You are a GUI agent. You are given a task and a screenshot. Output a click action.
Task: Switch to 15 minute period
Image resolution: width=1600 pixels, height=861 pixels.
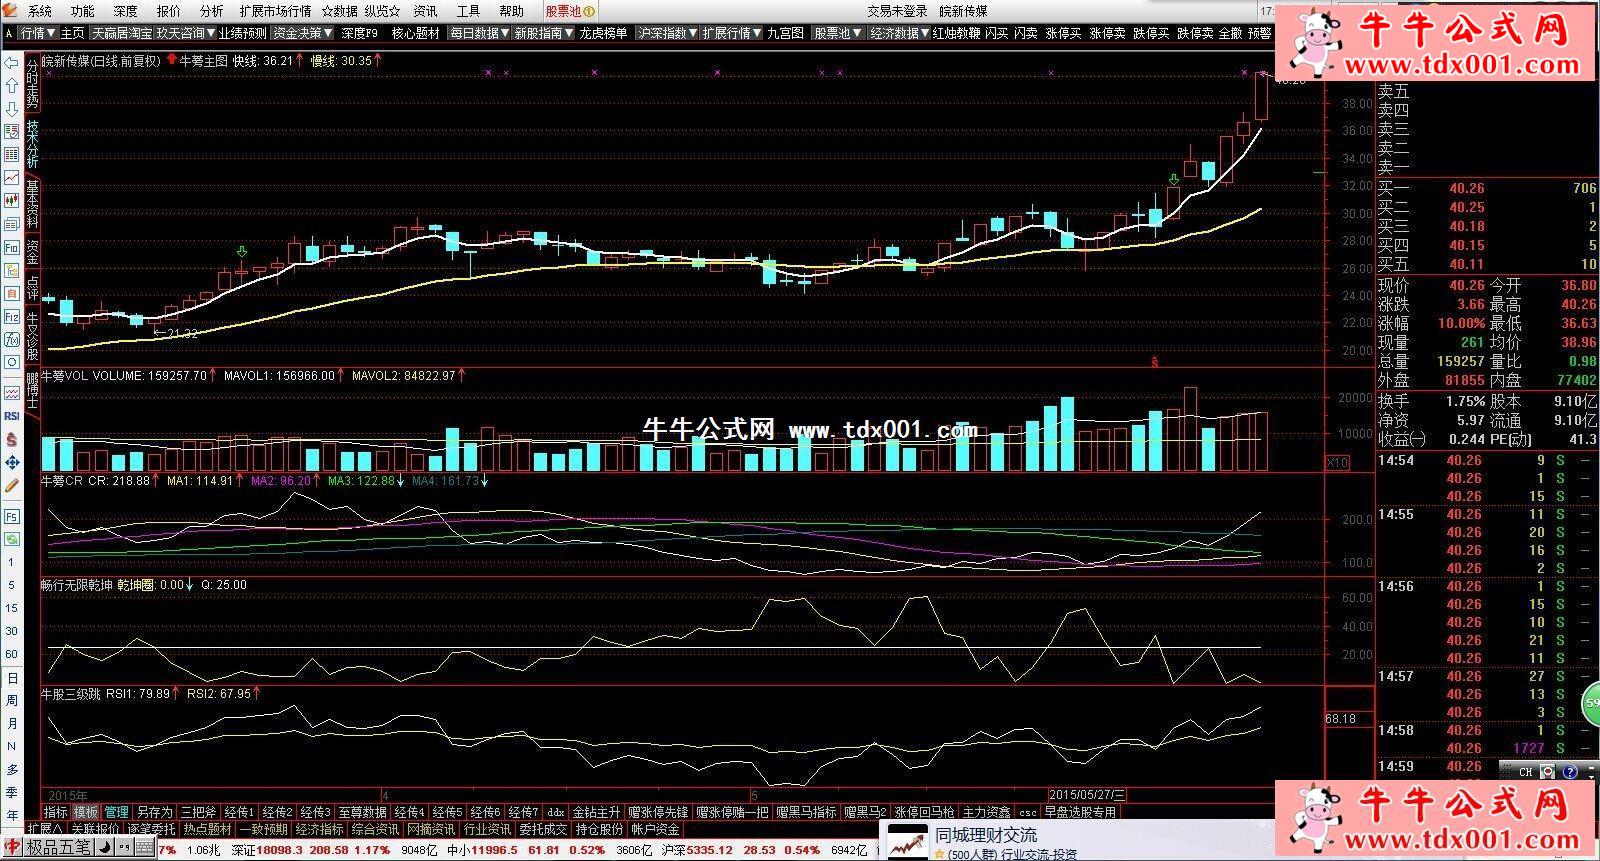click(x=12, y=608)
